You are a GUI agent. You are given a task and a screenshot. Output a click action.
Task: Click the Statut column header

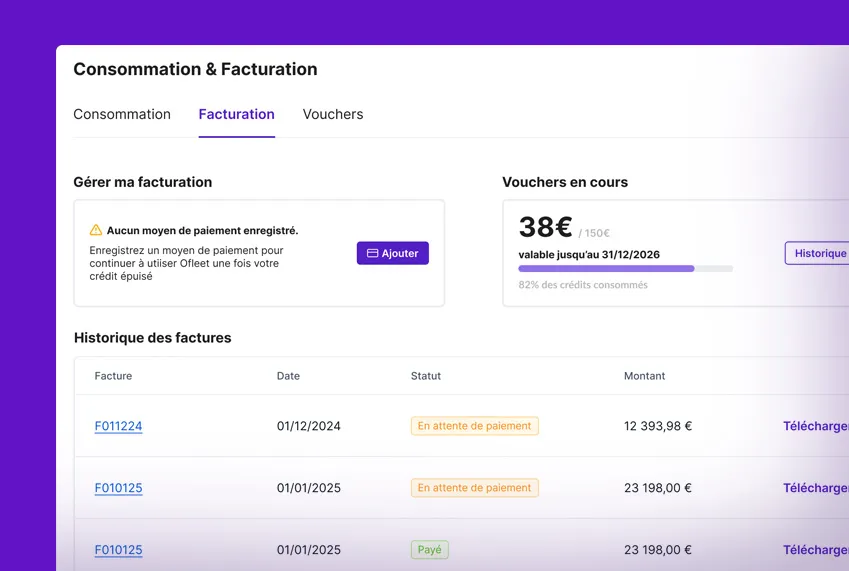425,376
